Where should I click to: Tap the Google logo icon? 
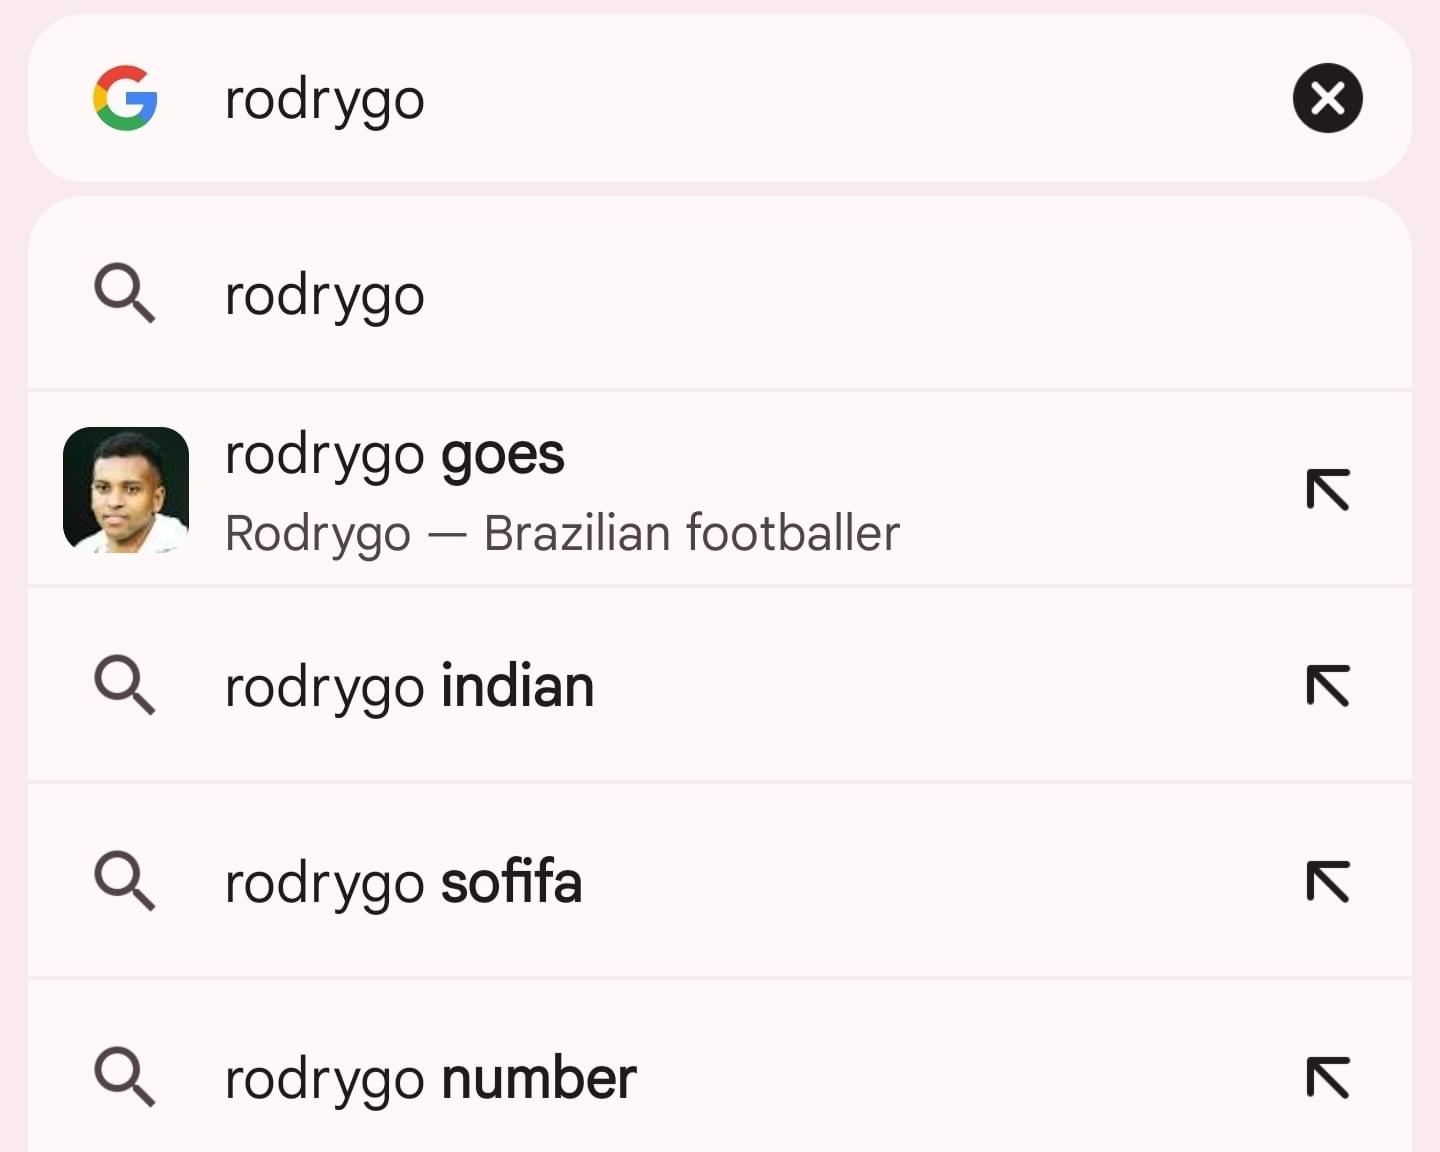point(125,98)
